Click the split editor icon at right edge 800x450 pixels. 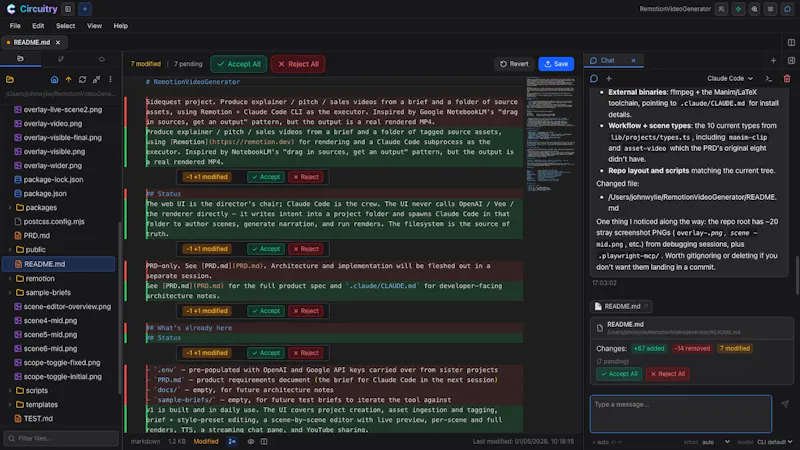[x=791, y=42]
